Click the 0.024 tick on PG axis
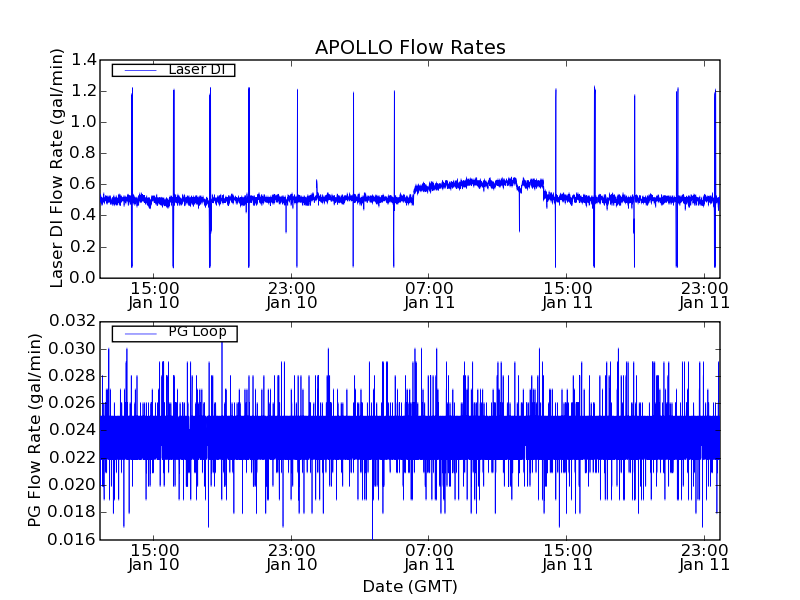800x600 pixels. tap(72, 430)
